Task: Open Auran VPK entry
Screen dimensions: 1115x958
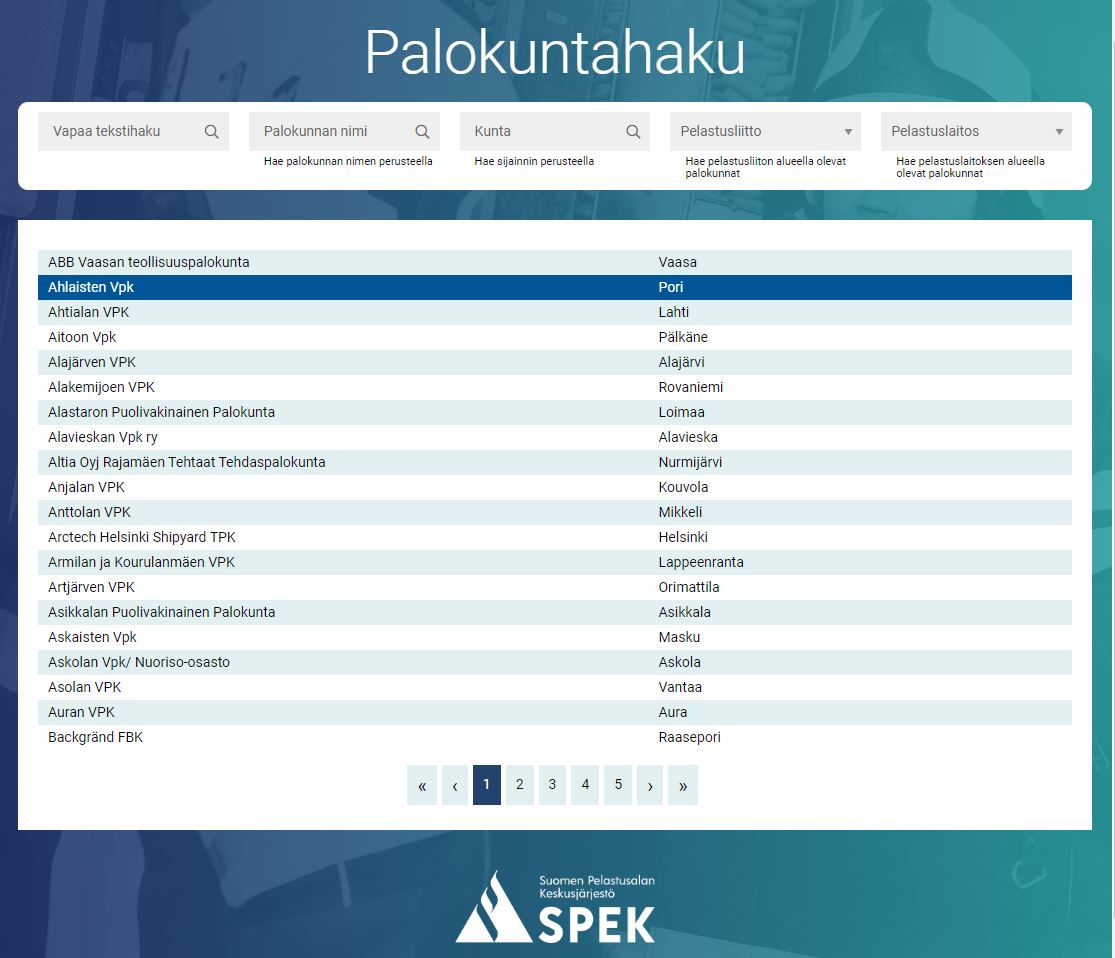Action: pos(555,712)
